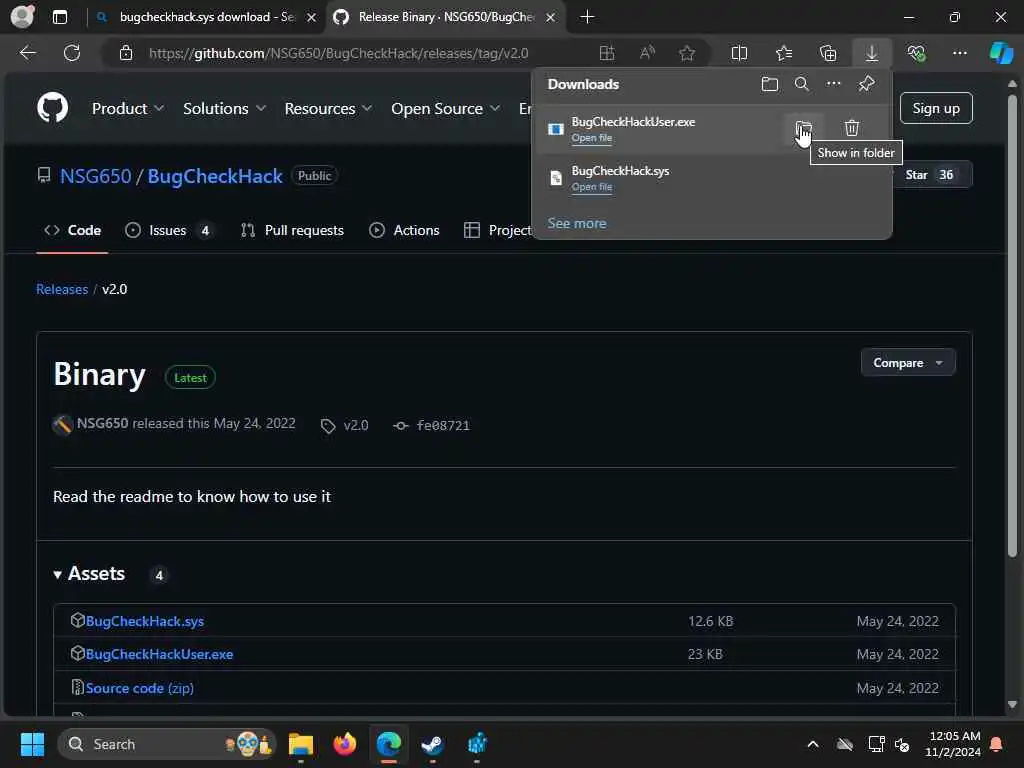The height and width of the screenshot is (768, 1024).
Task: Open the Windows Start menu
Action: tap(32, 744)
